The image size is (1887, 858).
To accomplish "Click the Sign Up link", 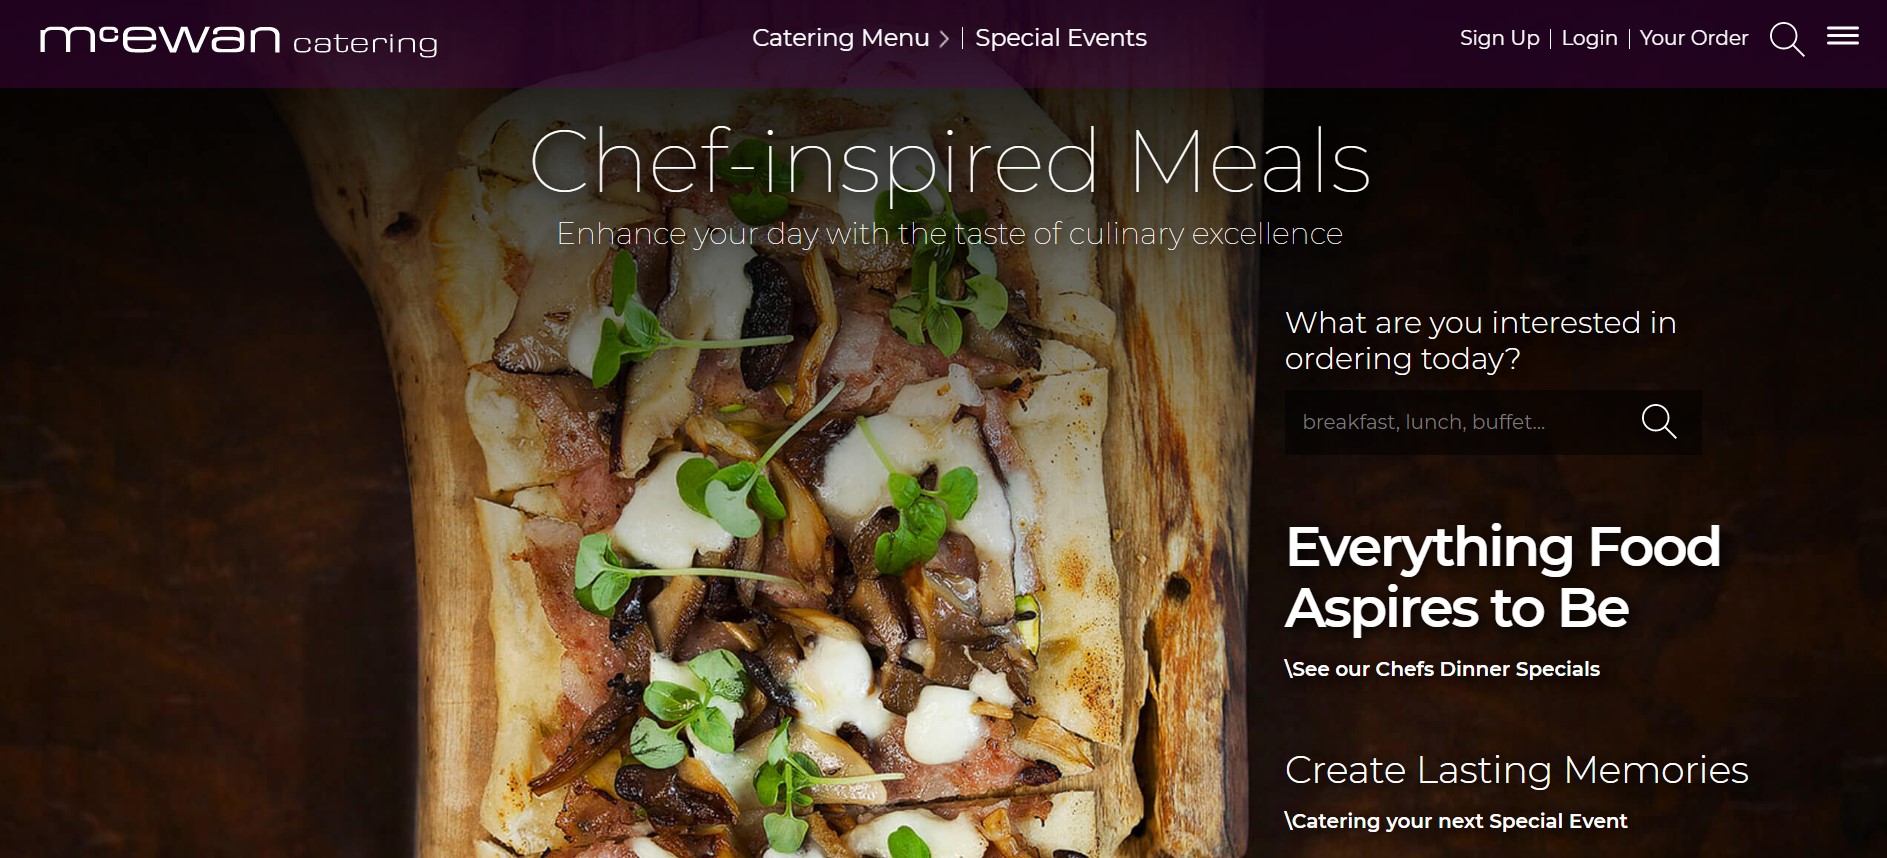I will pyautogui.click(x=1499, y=38).
